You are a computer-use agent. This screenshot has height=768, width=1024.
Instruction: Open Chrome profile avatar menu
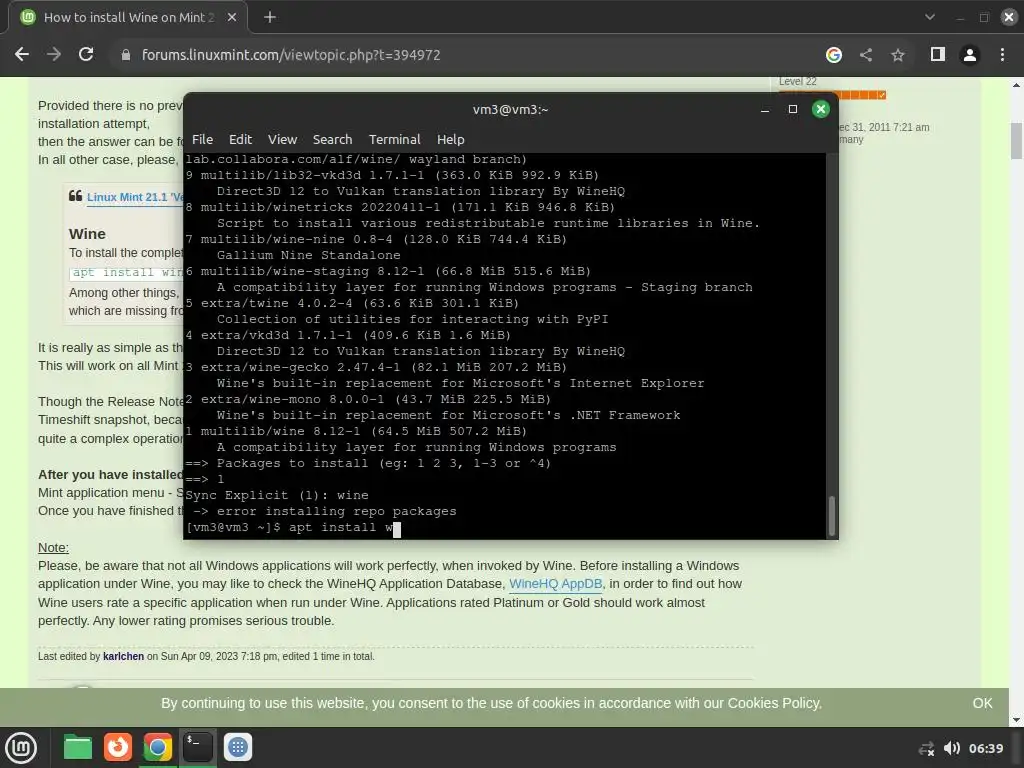970,55
